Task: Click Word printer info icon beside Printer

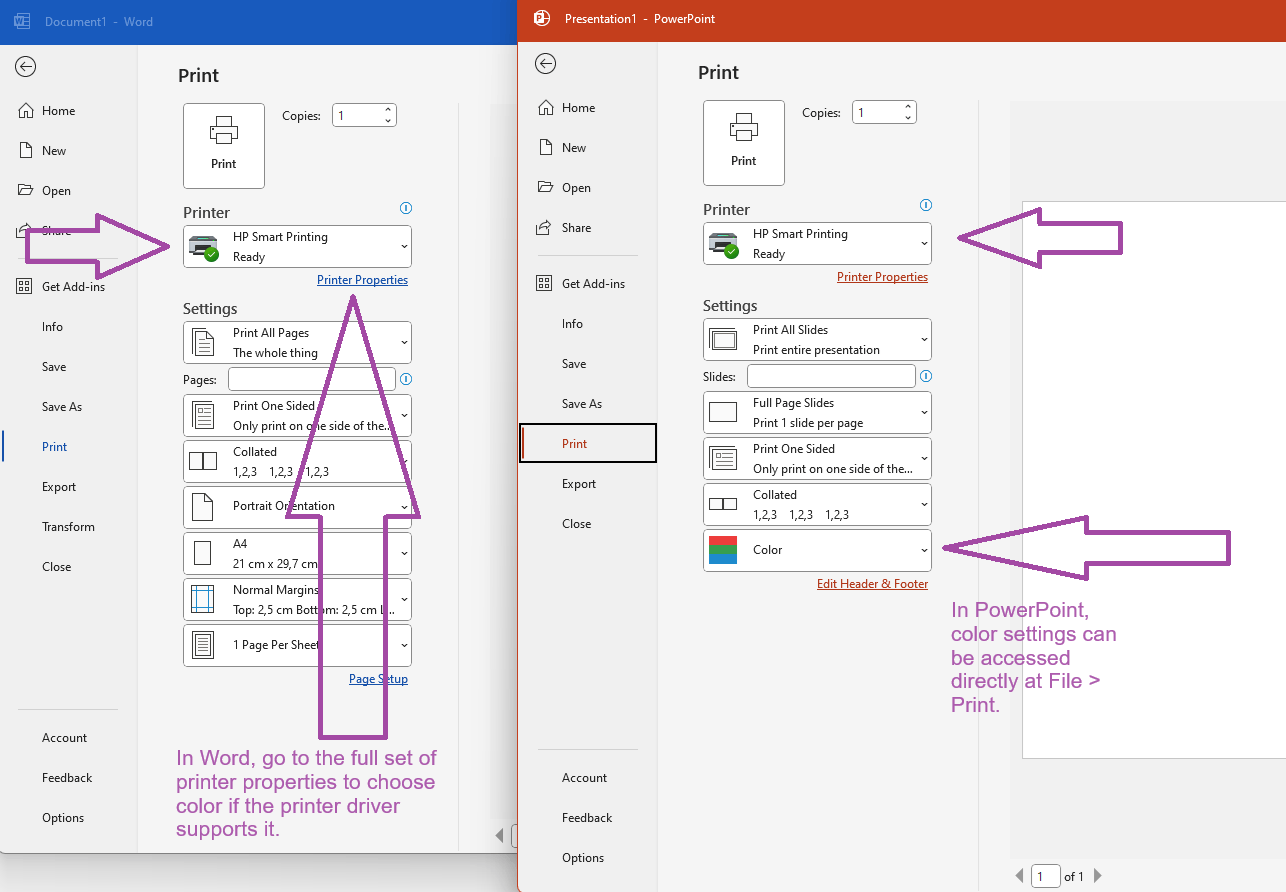Action: (406, 208)
